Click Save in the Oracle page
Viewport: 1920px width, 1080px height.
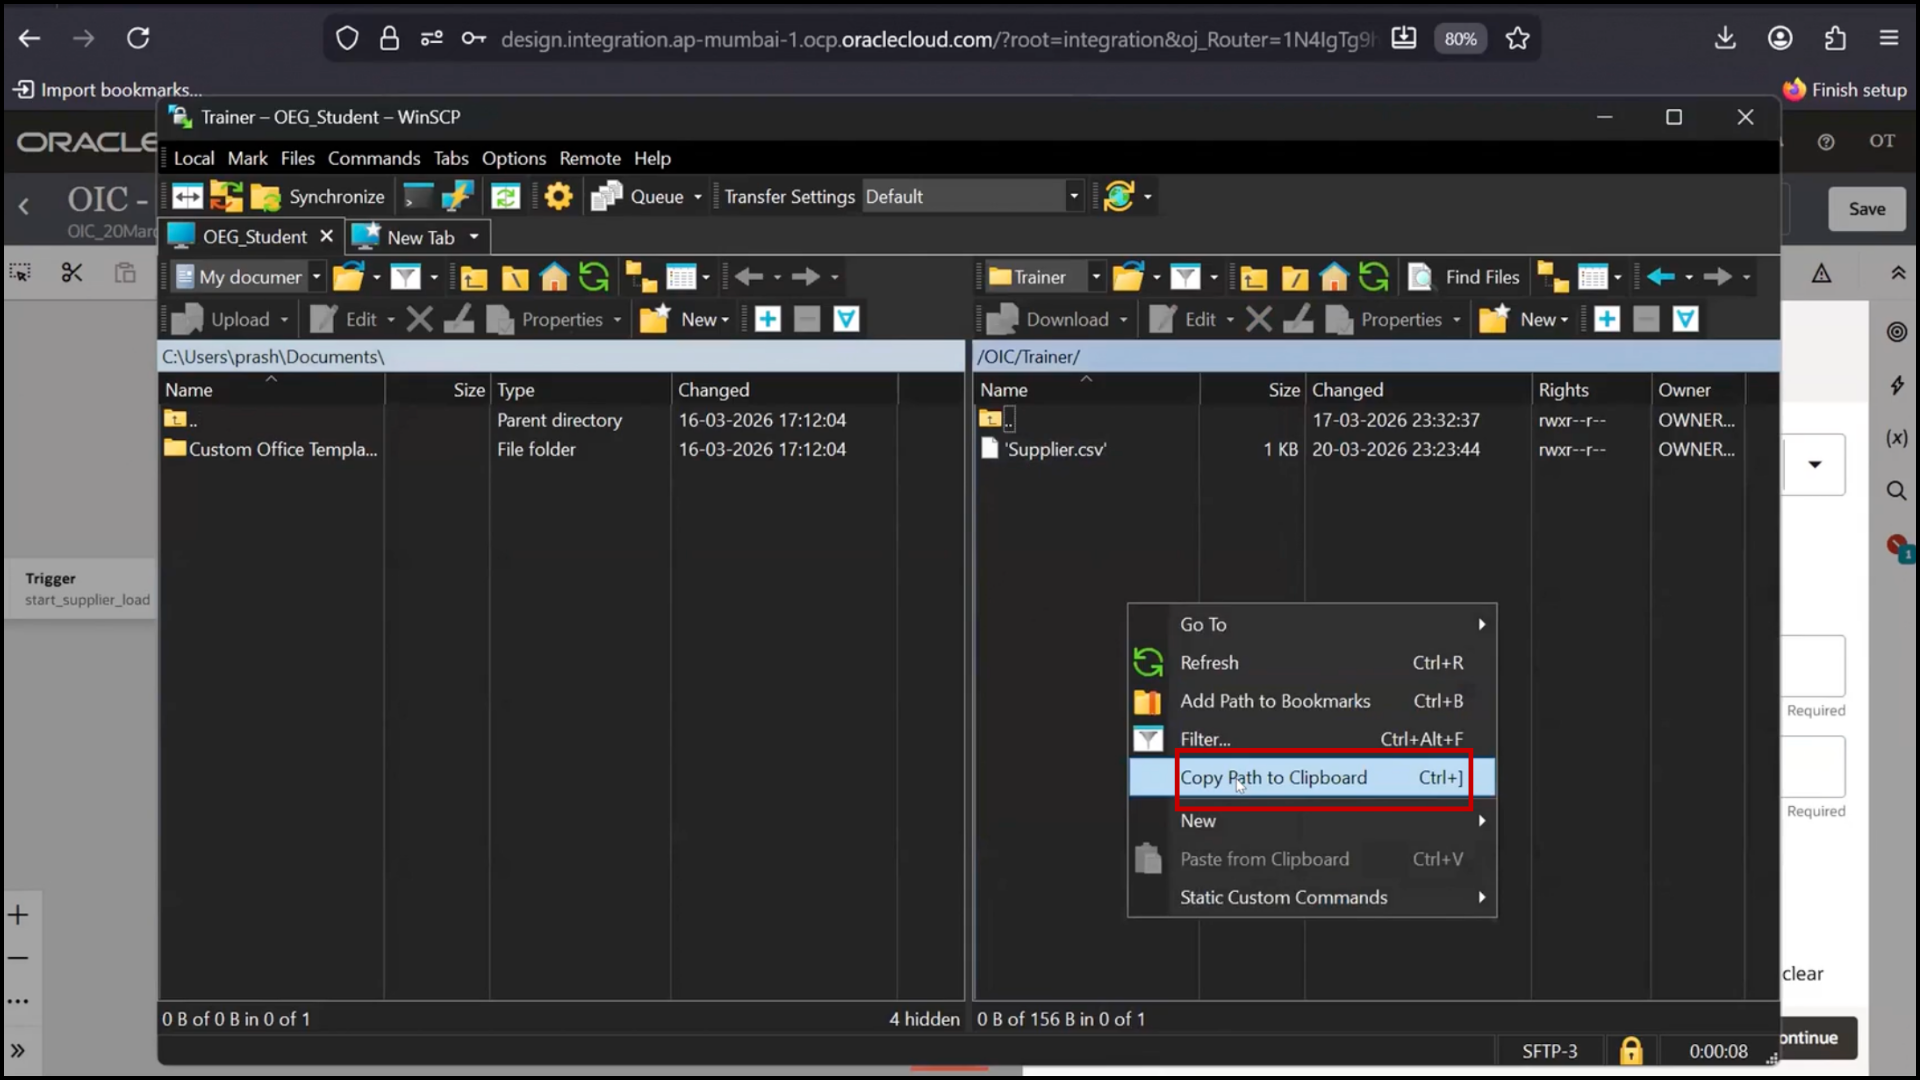pos(1867,209)
